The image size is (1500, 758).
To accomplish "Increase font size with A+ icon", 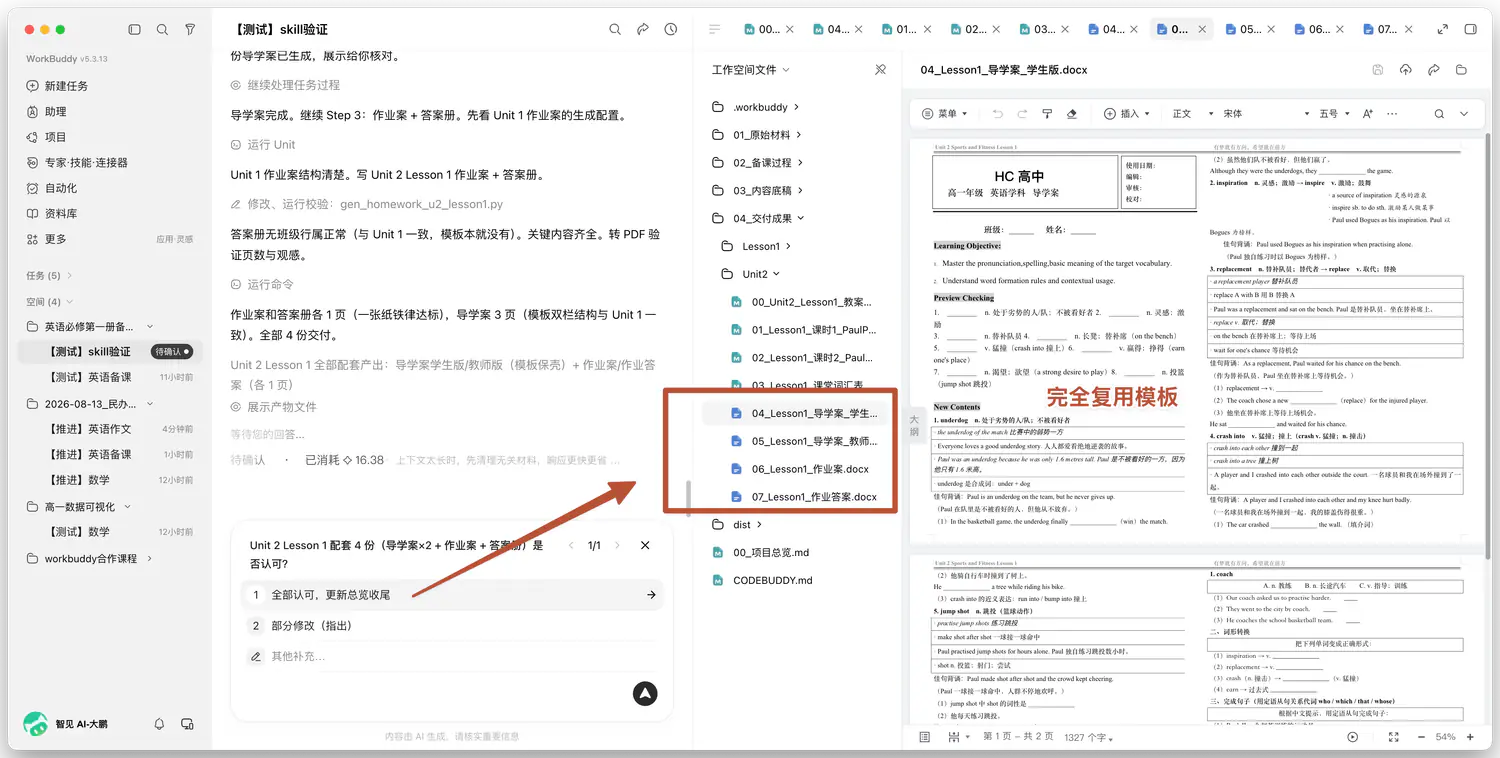I will (1367, 114).
